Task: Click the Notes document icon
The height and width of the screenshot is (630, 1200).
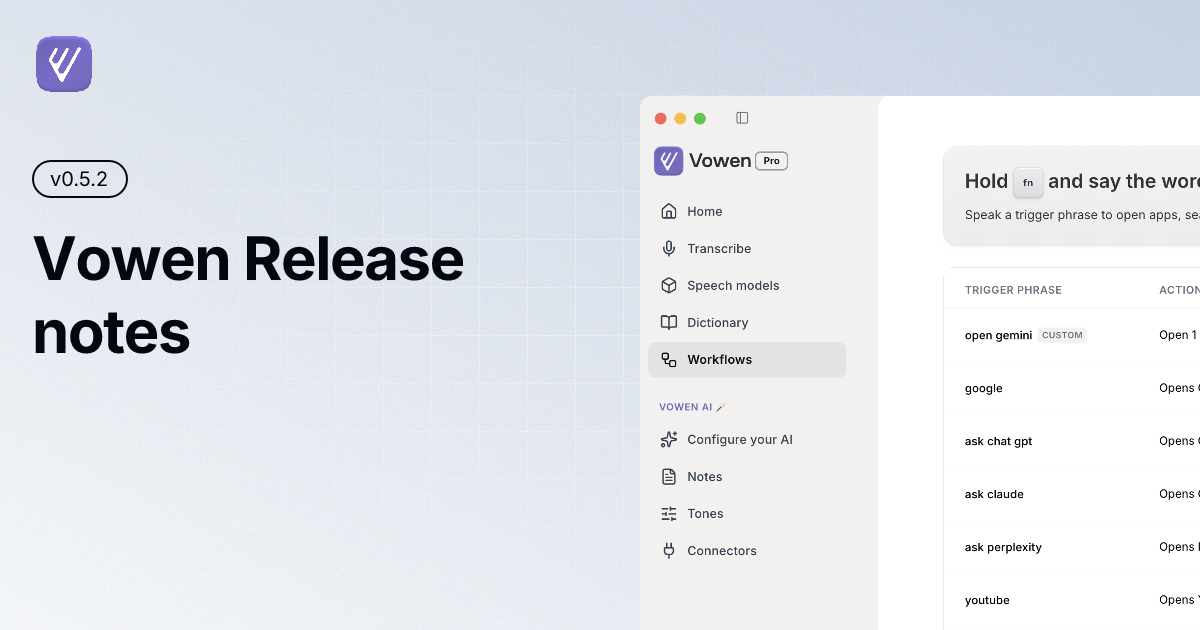Action: (x=669, y=477)
